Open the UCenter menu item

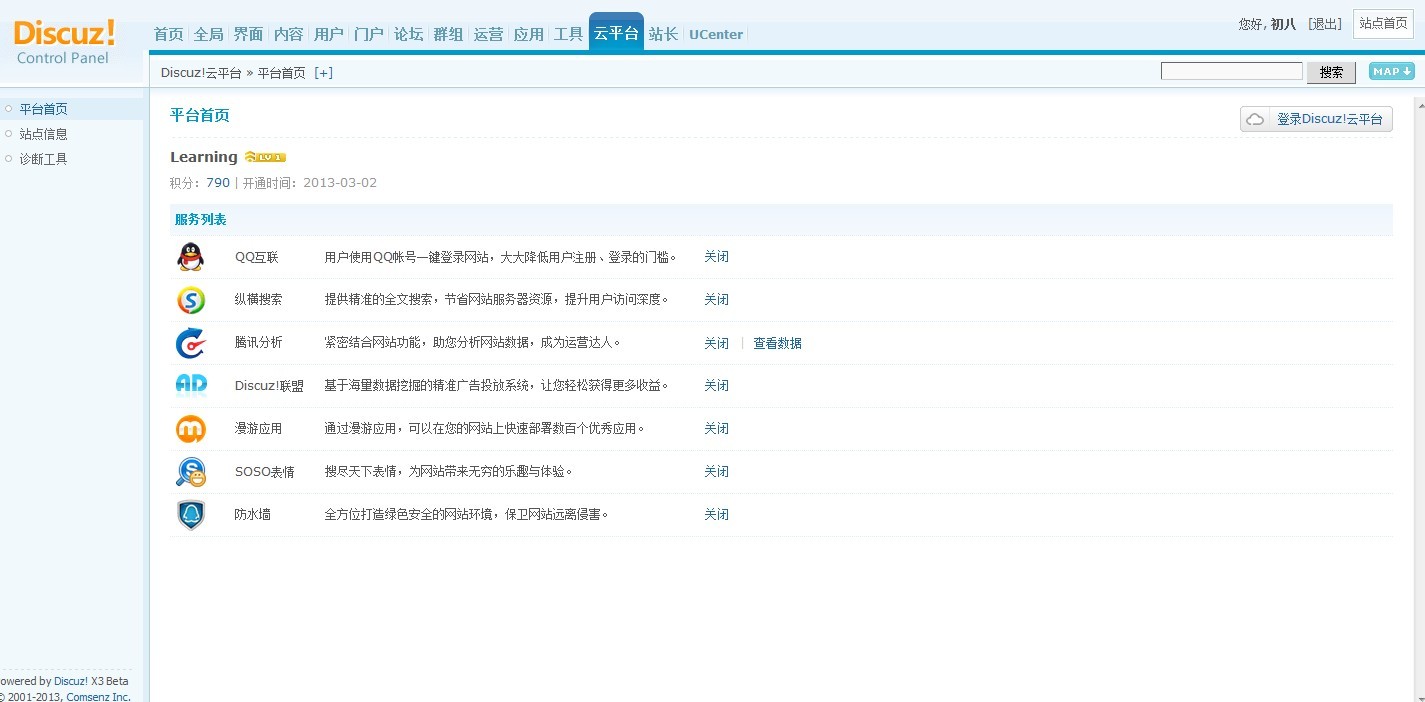pyautogui.click(x=716, y=34)
